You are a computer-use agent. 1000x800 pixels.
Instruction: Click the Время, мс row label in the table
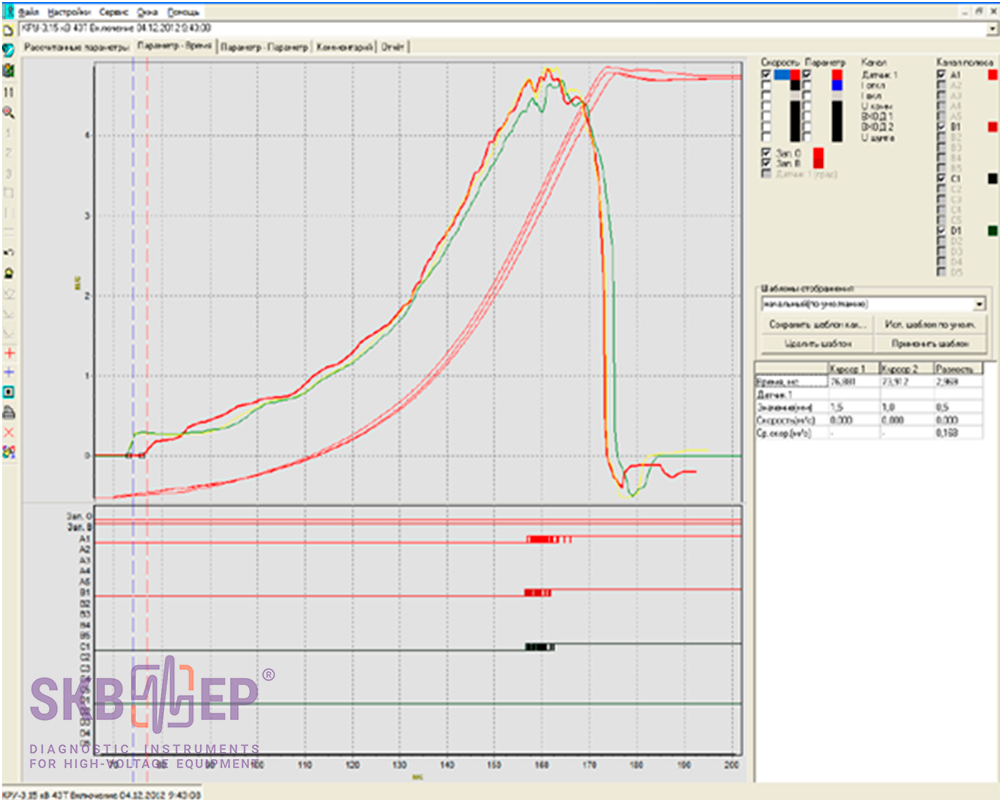[x=791, y=381]
